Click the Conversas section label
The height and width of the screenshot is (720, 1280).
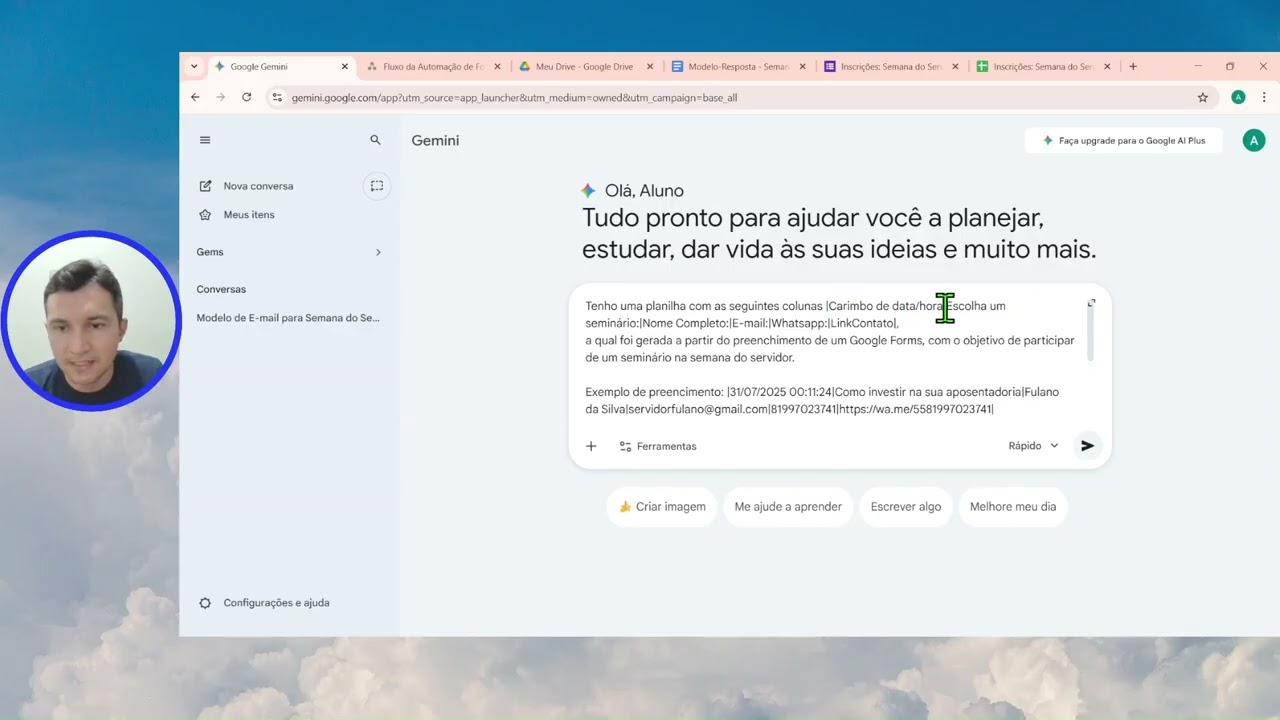coord(221,289)
